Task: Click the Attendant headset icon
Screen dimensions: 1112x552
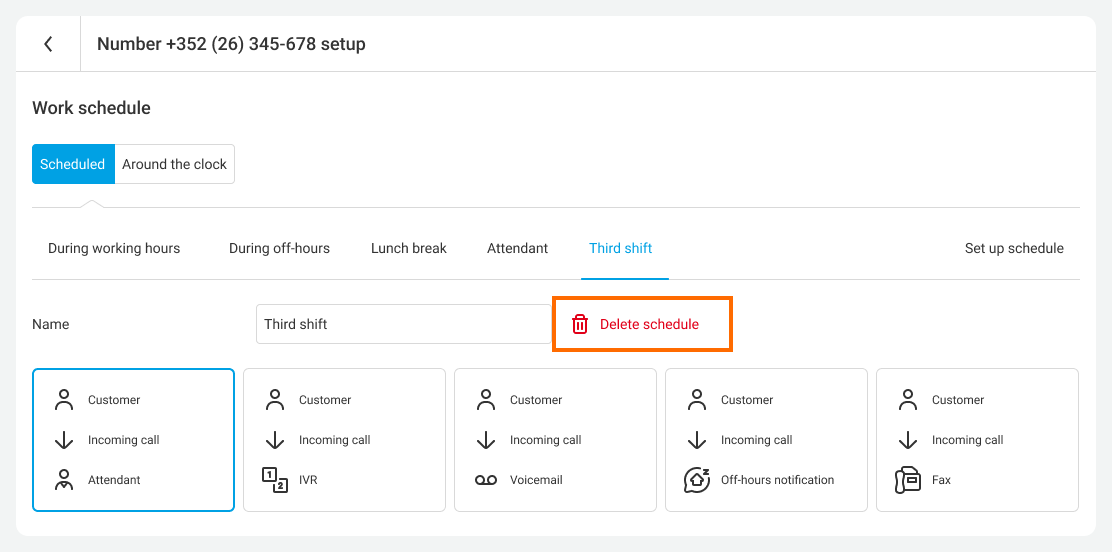Action: pos(64,480)
